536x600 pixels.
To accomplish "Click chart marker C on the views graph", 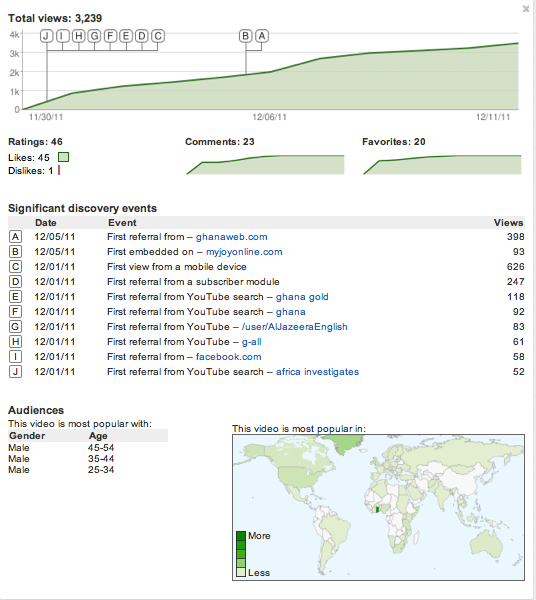I will [158, 36].
